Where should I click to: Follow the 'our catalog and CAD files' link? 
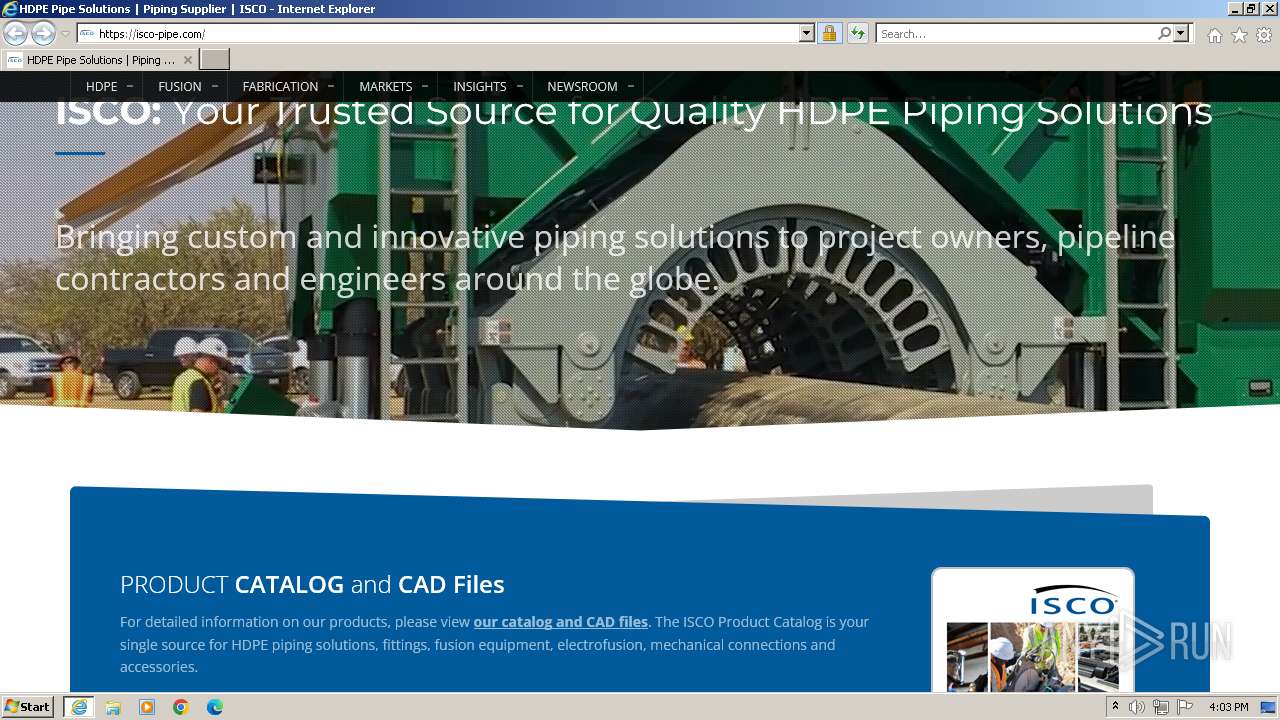point(561,622)
